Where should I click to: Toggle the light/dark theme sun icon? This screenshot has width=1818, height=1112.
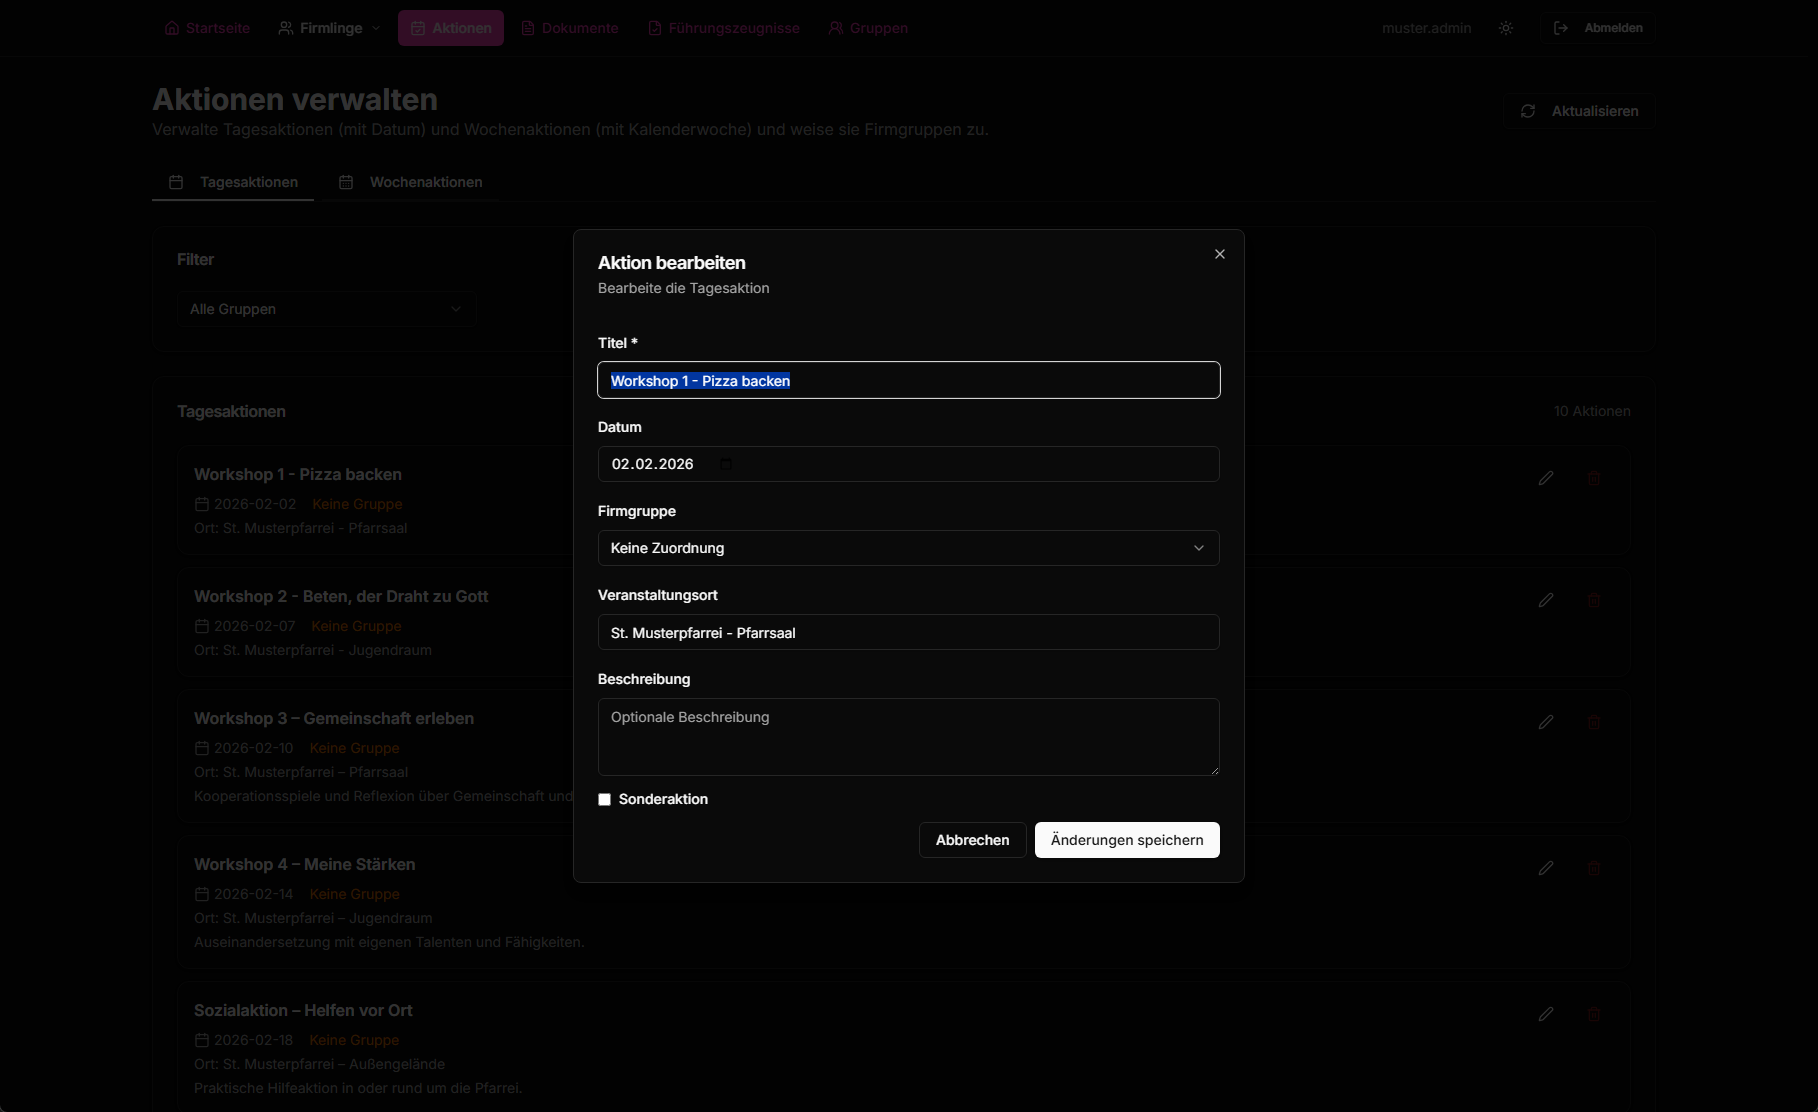click(1506, 28)
